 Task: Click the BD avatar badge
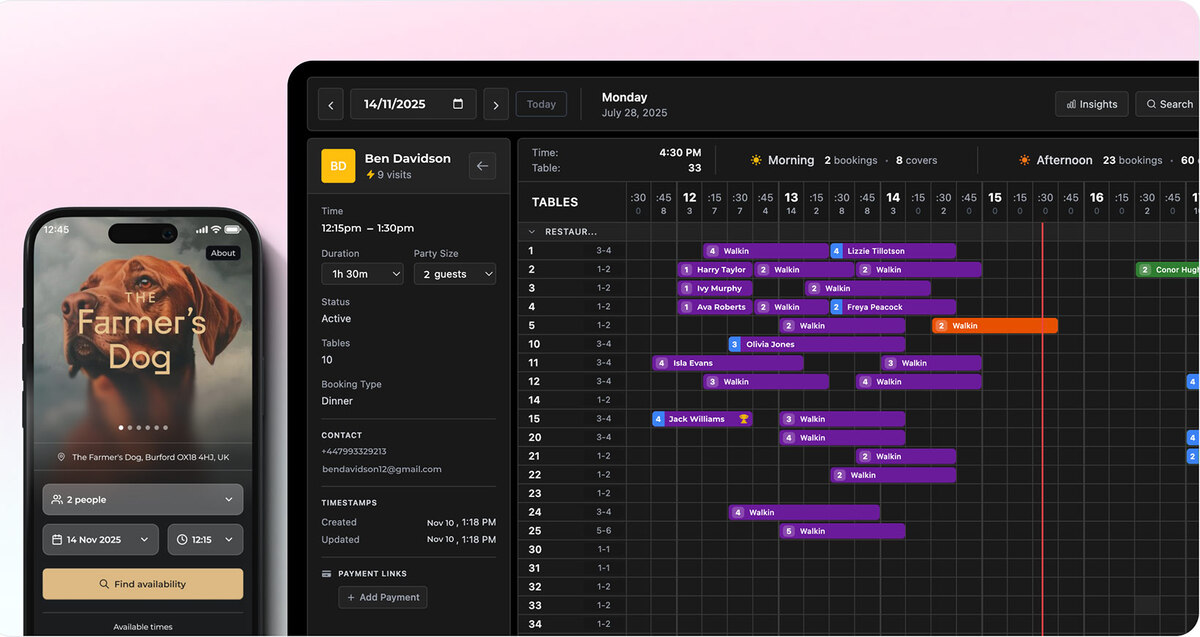tap(338, 166)
